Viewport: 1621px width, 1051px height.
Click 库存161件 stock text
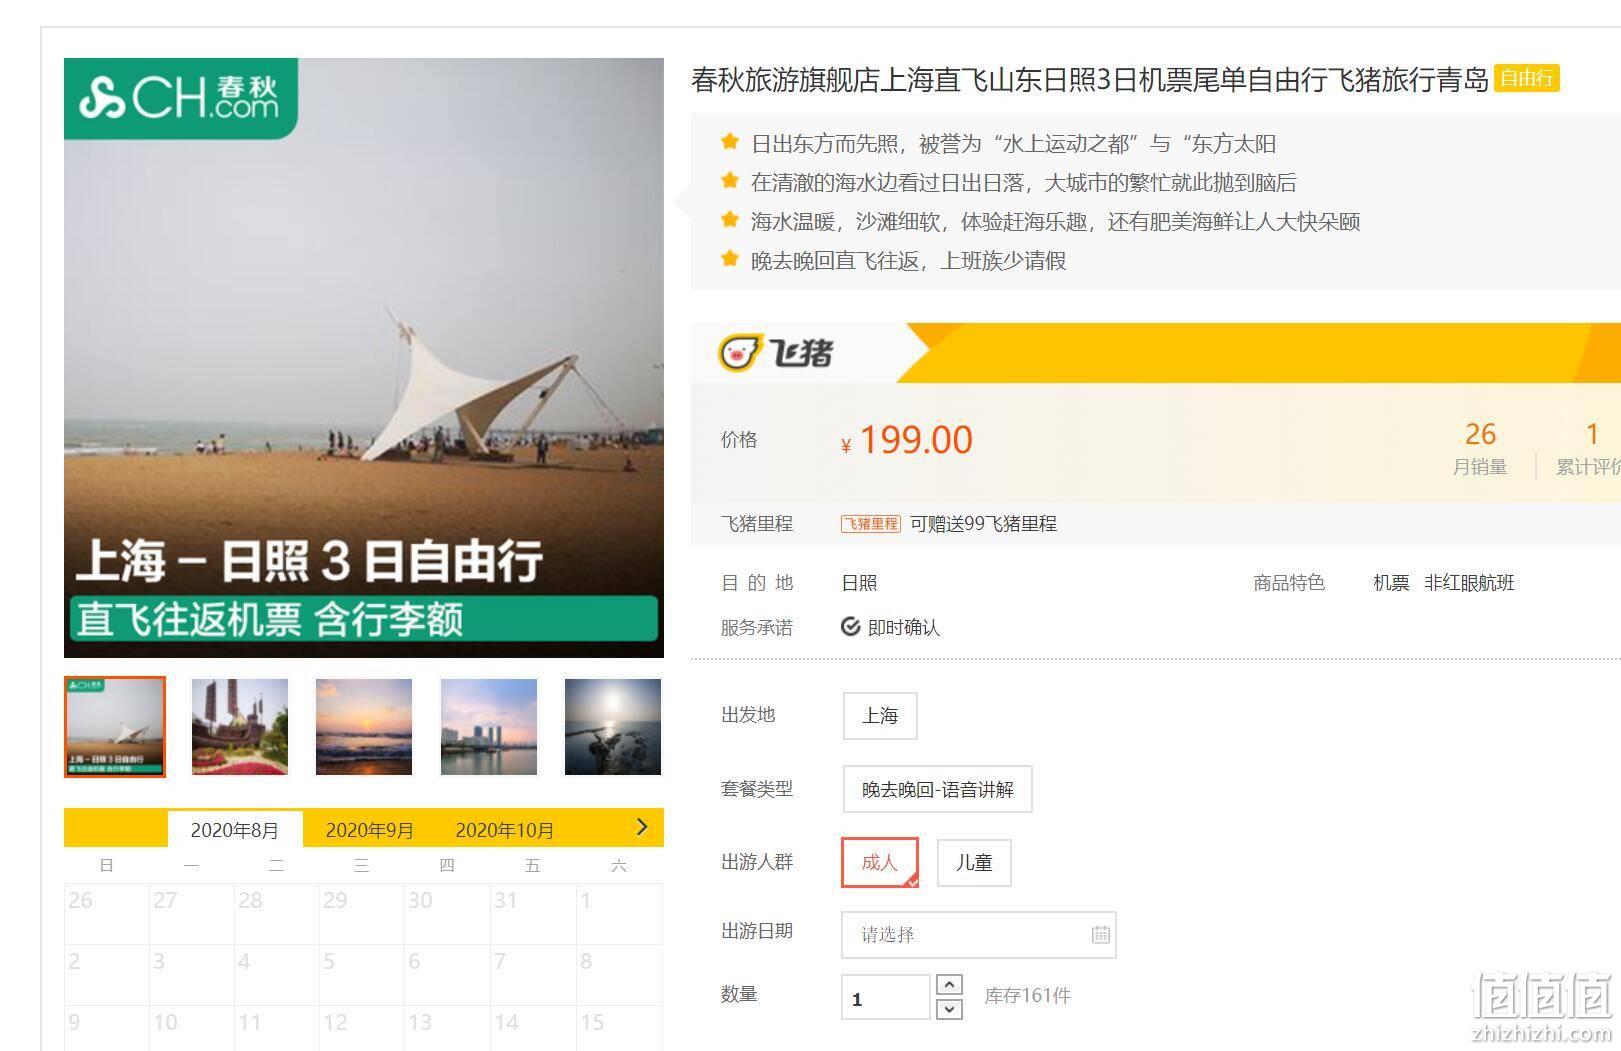(1027, 996)
